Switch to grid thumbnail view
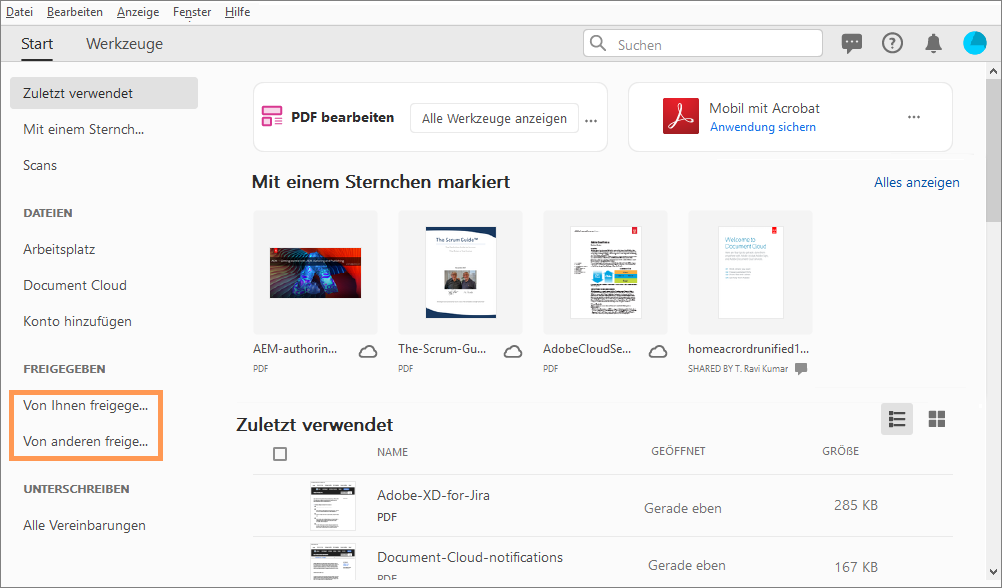 (937, 419)
